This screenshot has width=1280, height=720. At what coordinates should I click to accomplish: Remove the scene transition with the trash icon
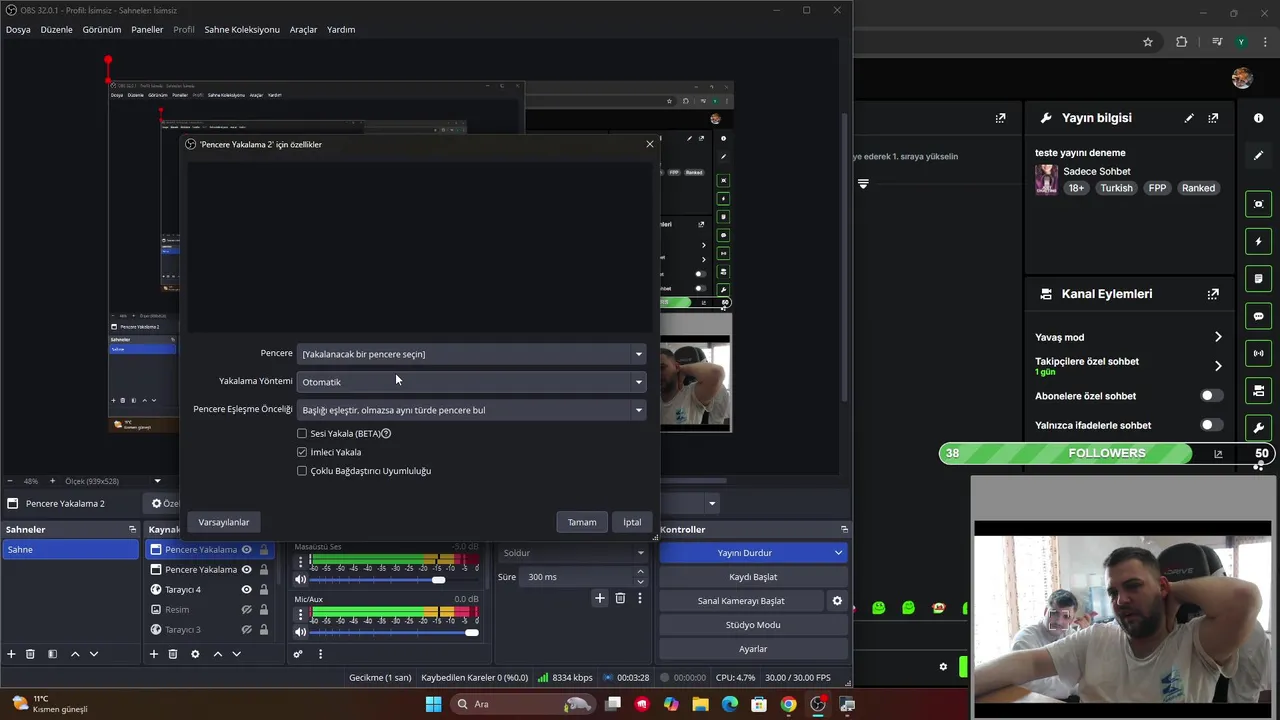click(620, 598)
